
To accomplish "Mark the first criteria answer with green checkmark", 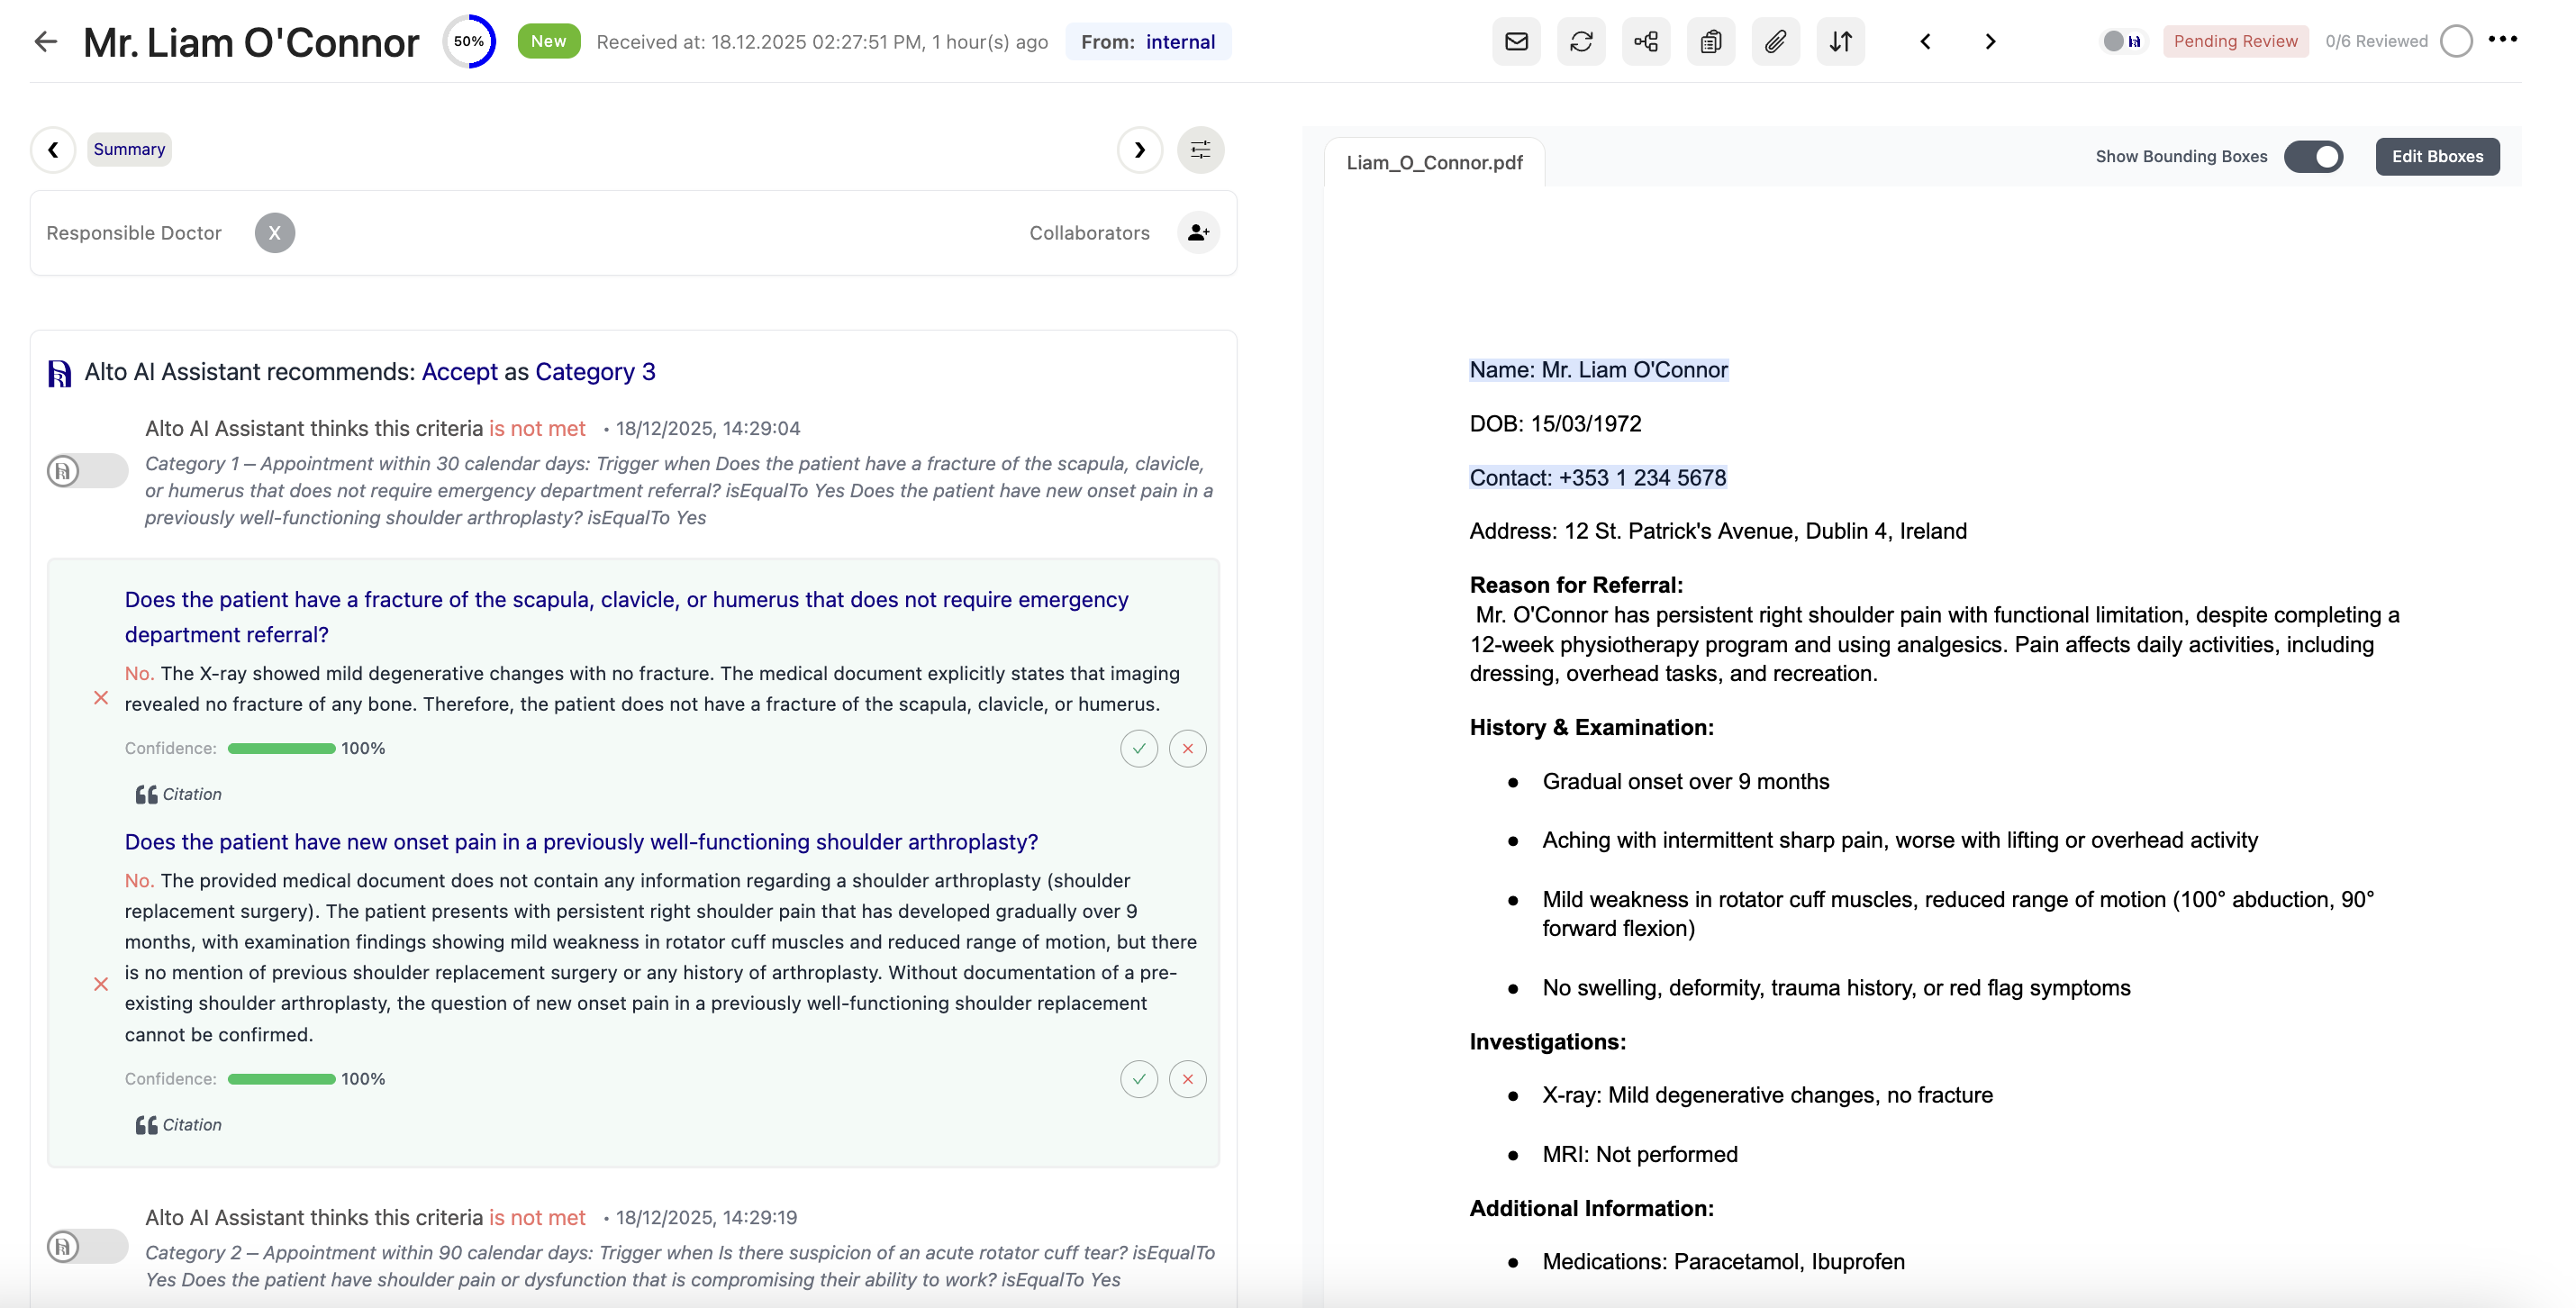I will tap(1139, 748).
